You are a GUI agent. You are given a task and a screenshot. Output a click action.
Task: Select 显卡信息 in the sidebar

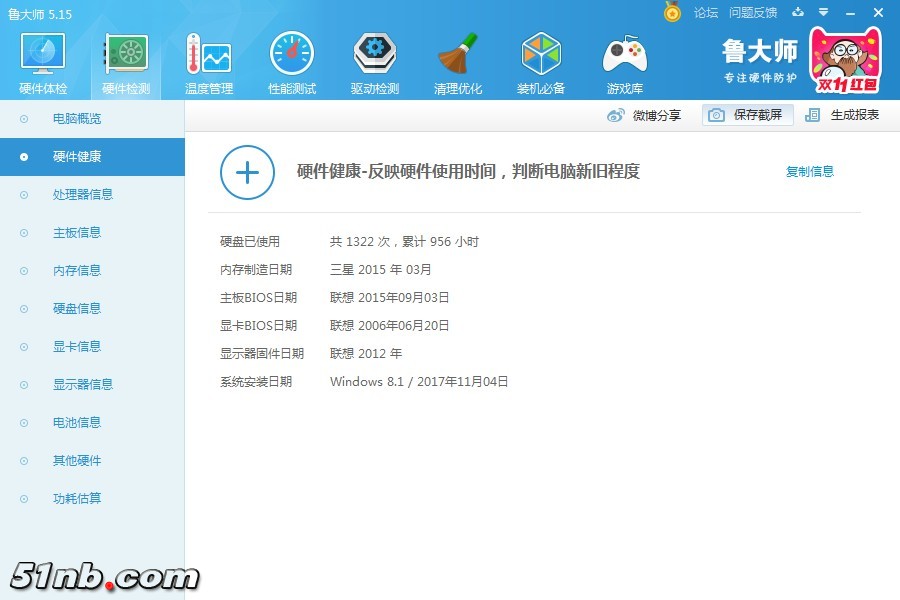[77, 347]
